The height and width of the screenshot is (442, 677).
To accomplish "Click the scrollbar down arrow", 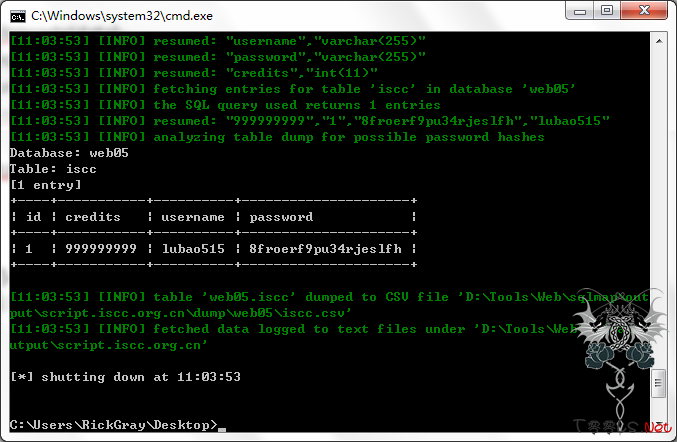I will (x=659, y=424).
